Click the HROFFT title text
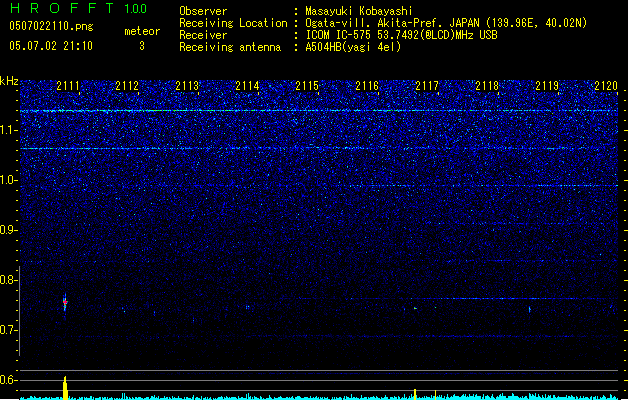 pyautogui.click(x=63, y=8)
